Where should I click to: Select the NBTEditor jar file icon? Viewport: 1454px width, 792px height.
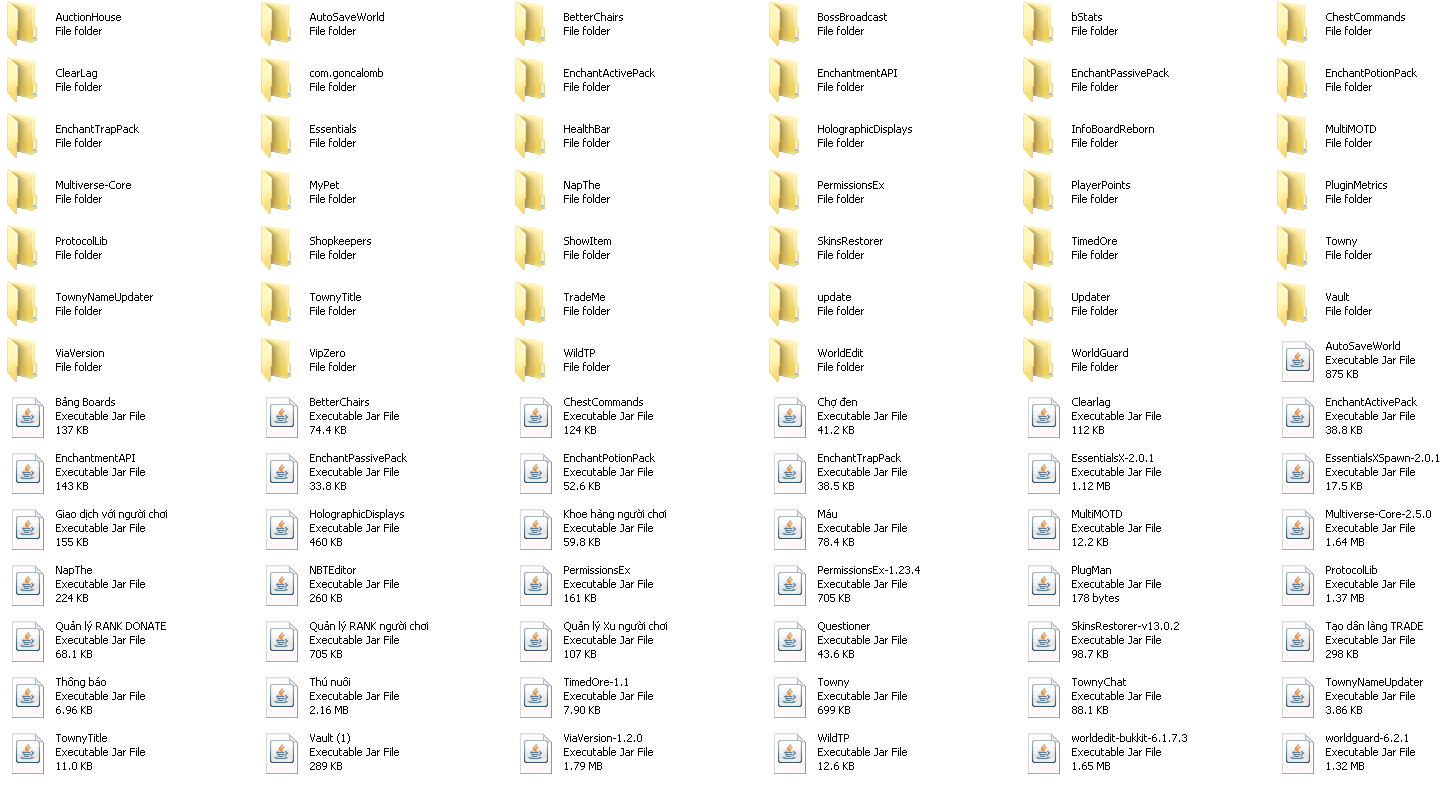tap(282, 585)
